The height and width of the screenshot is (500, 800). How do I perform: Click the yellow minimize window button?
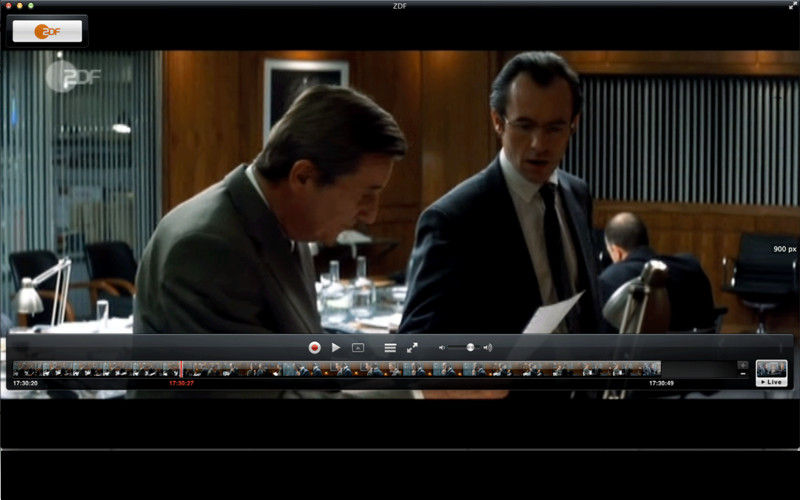(20, 6)
